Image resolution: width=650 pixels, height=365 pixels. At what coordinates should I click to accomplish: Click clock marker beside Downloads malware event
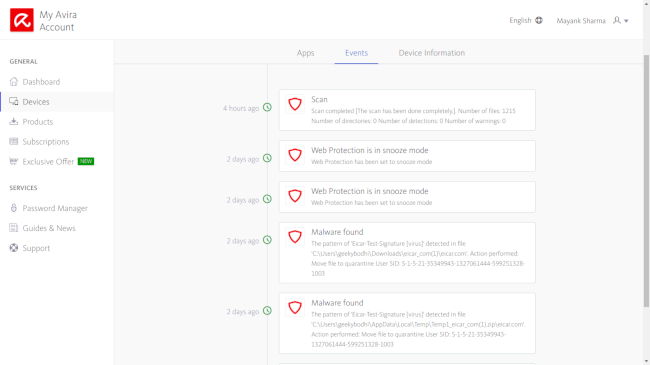click(267, 240)
